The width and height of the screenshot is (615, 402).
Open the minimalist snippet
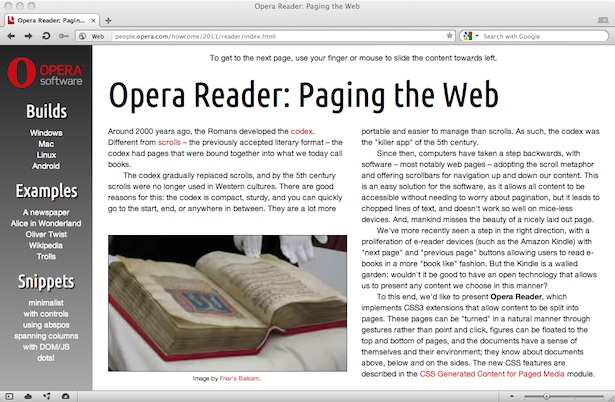46,303
